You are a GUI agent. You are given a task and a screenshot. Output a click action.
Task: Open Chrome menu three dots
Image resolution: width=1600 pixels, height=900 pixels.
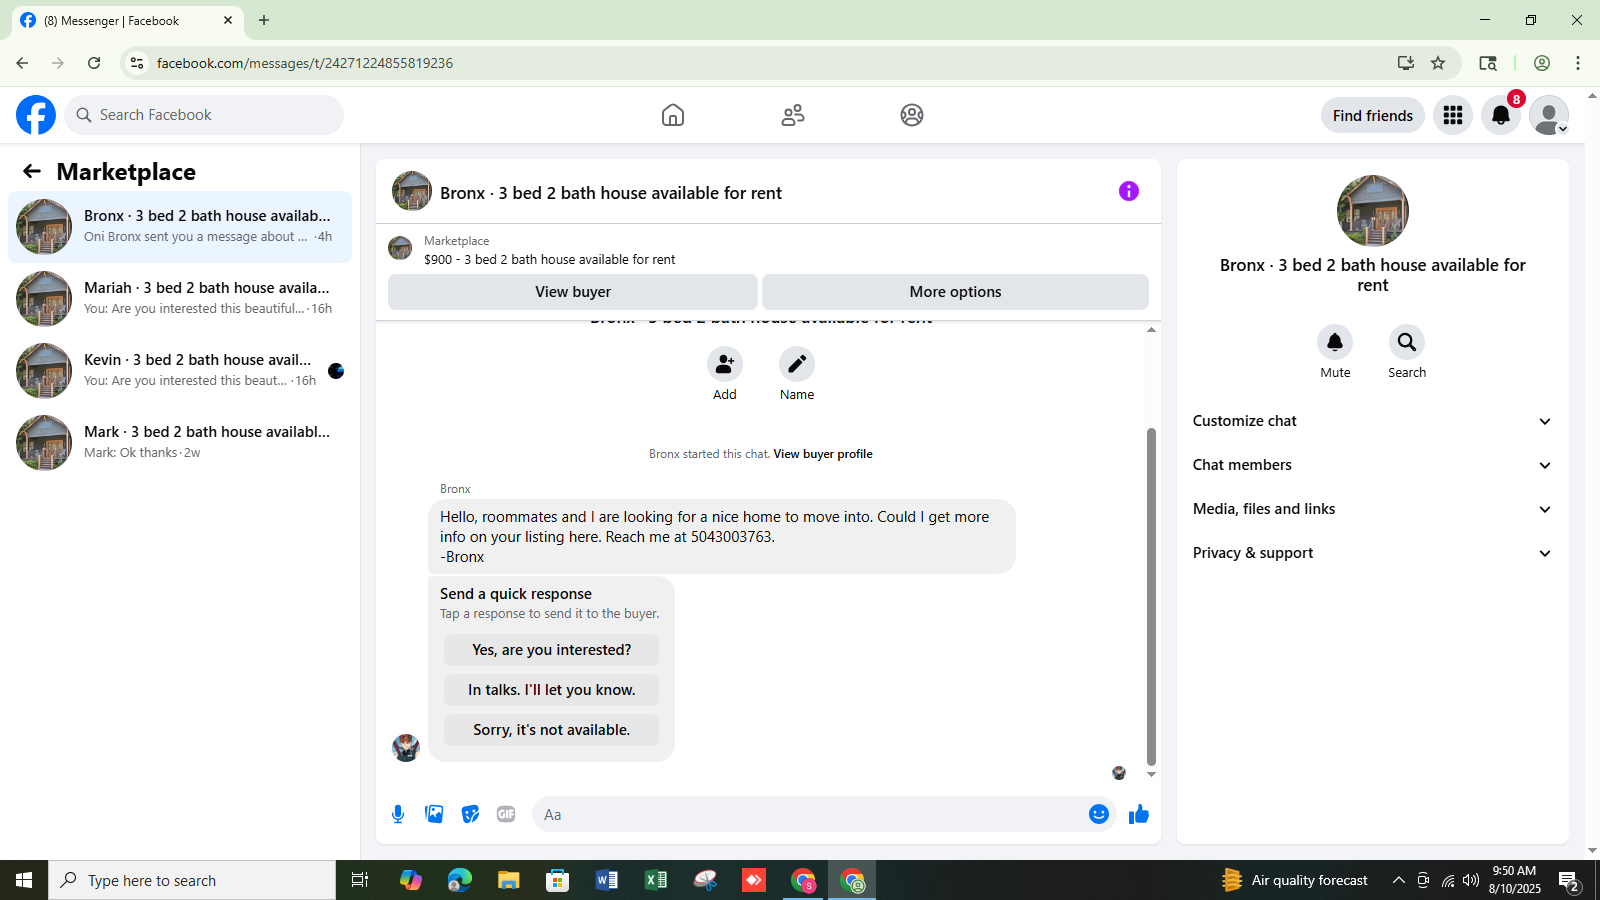(x=1578, y=63)
